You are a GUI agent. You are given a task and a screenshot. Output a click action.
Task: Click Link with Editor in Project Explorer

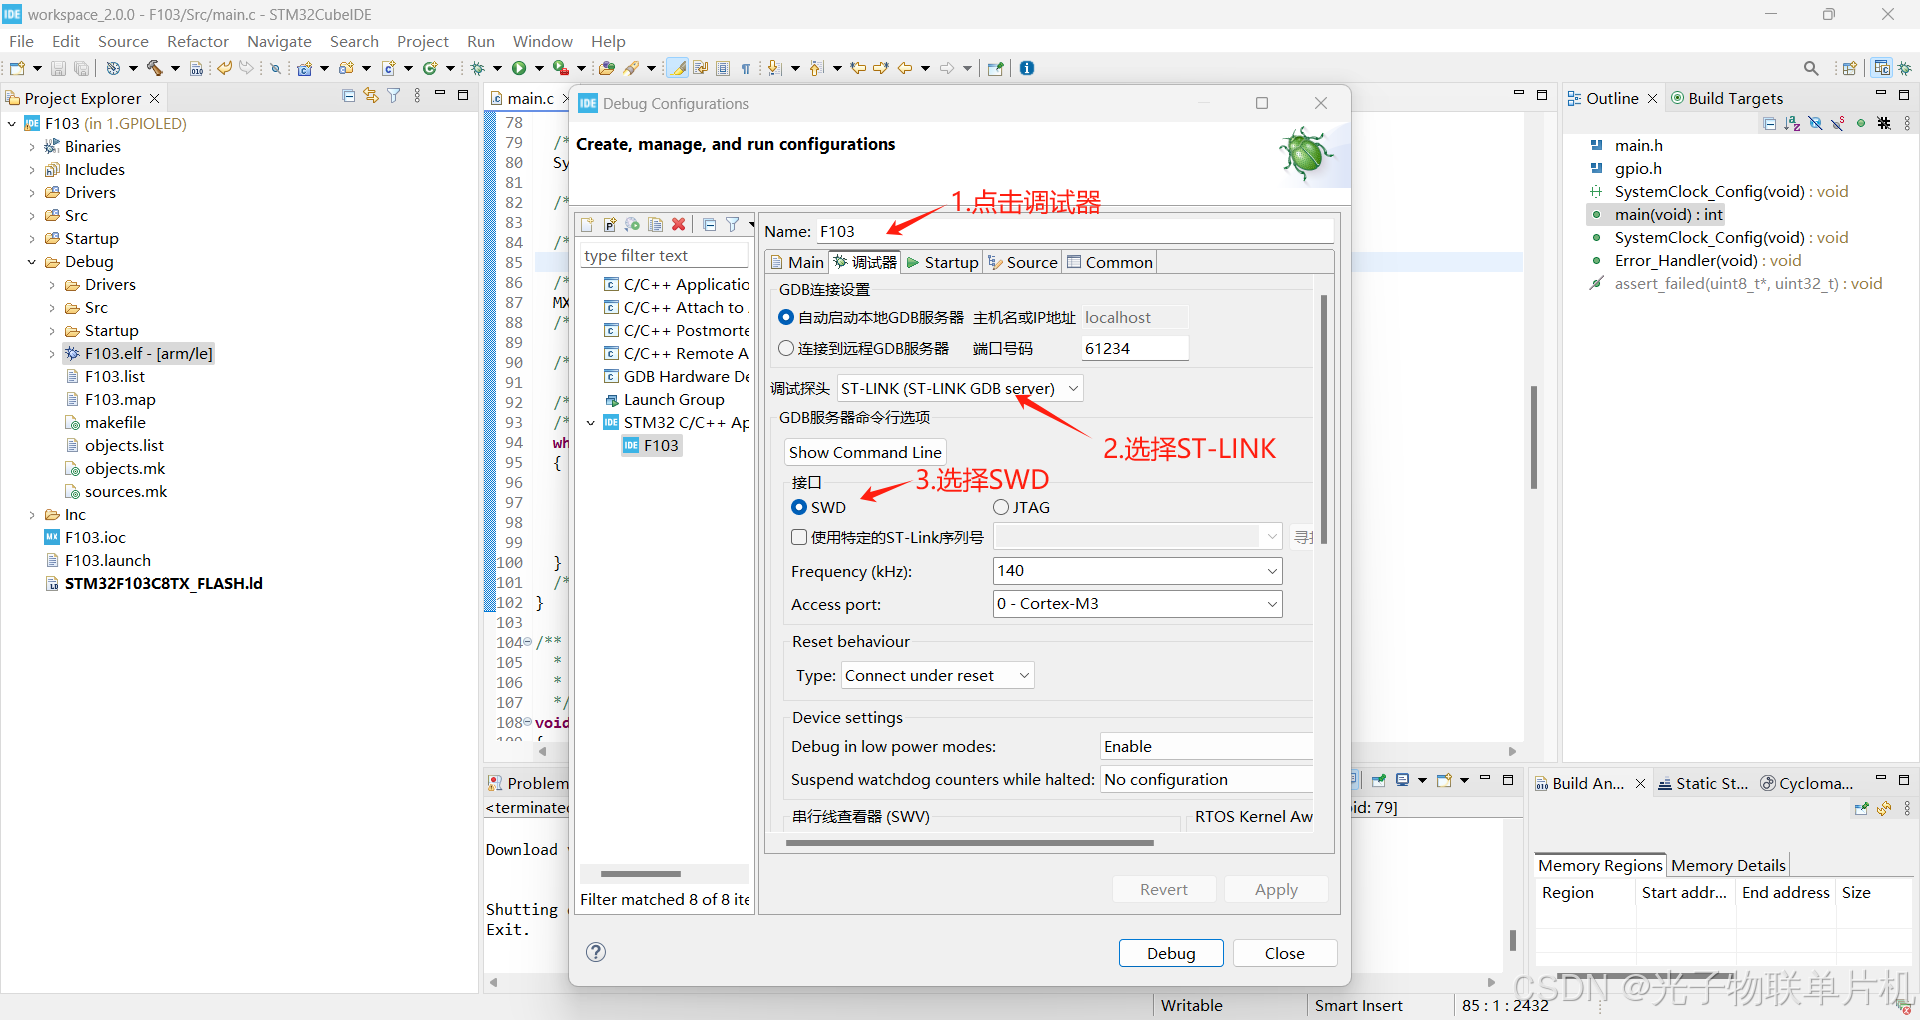[371, 96]
